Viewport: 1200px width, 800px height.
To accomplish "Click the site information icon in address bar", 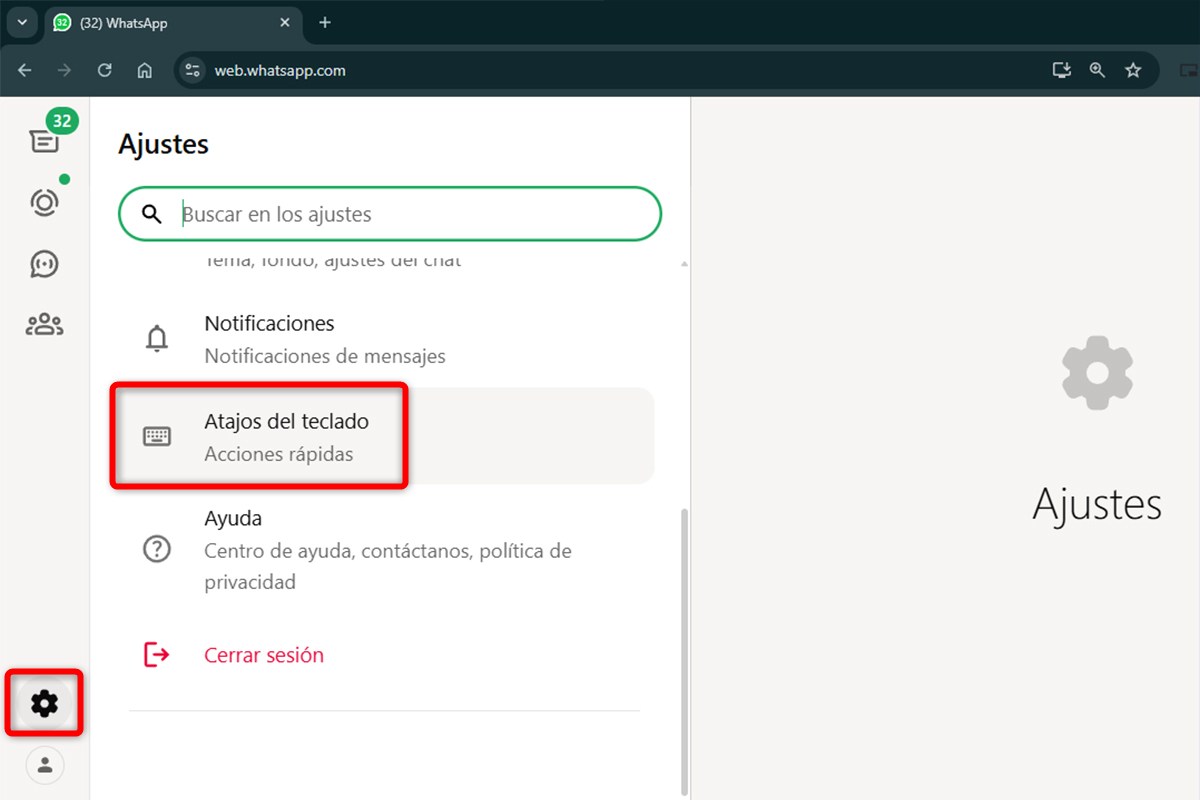I will pos(194,70).
